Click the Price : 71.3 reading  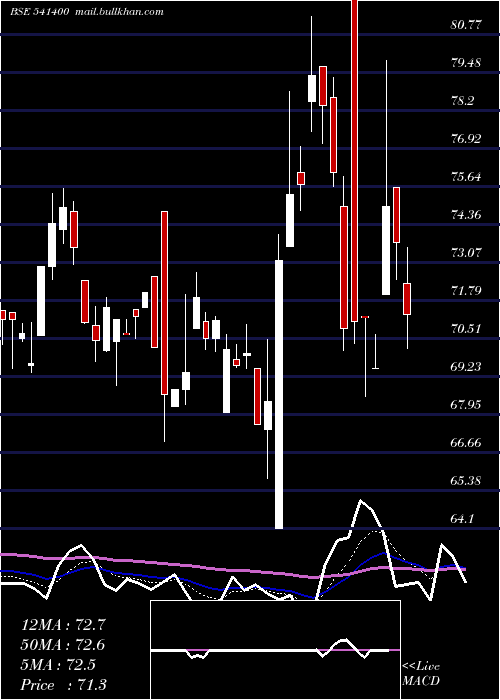pyautogui.click(x=63, y=685)
